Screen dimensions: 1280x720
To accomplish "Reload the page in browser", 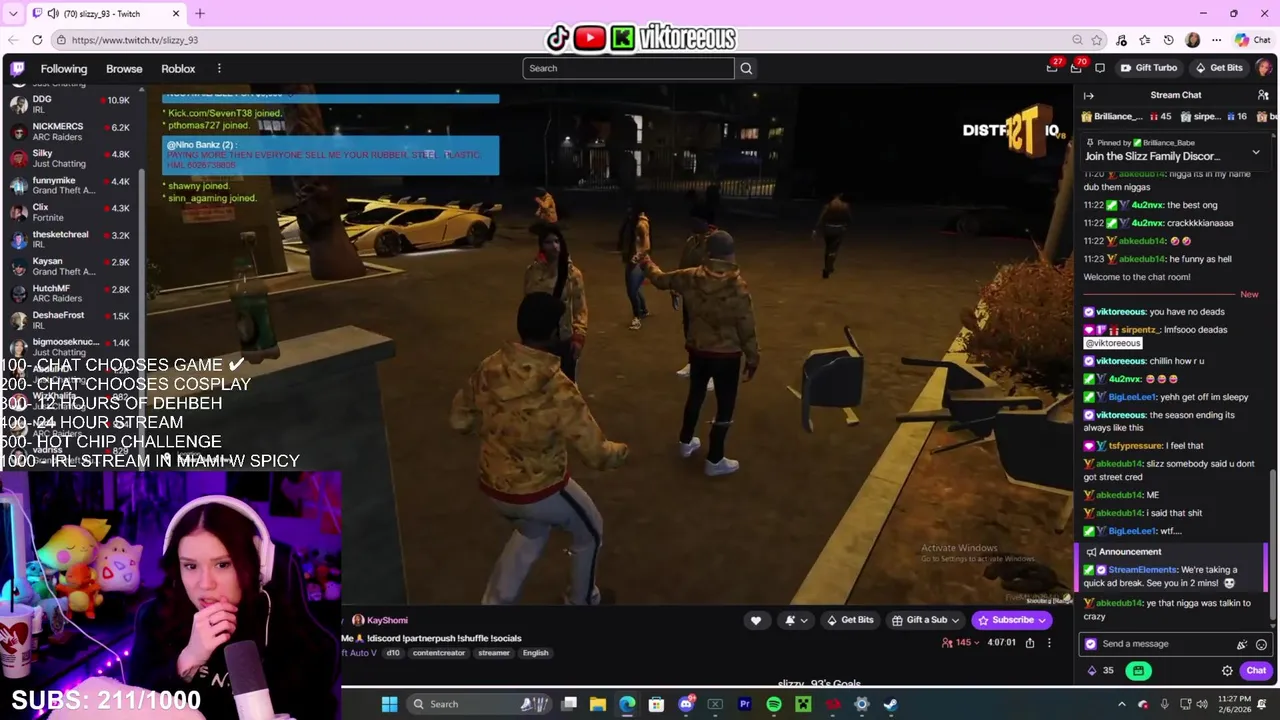I will pyautogui.click(x=37, y=40).
